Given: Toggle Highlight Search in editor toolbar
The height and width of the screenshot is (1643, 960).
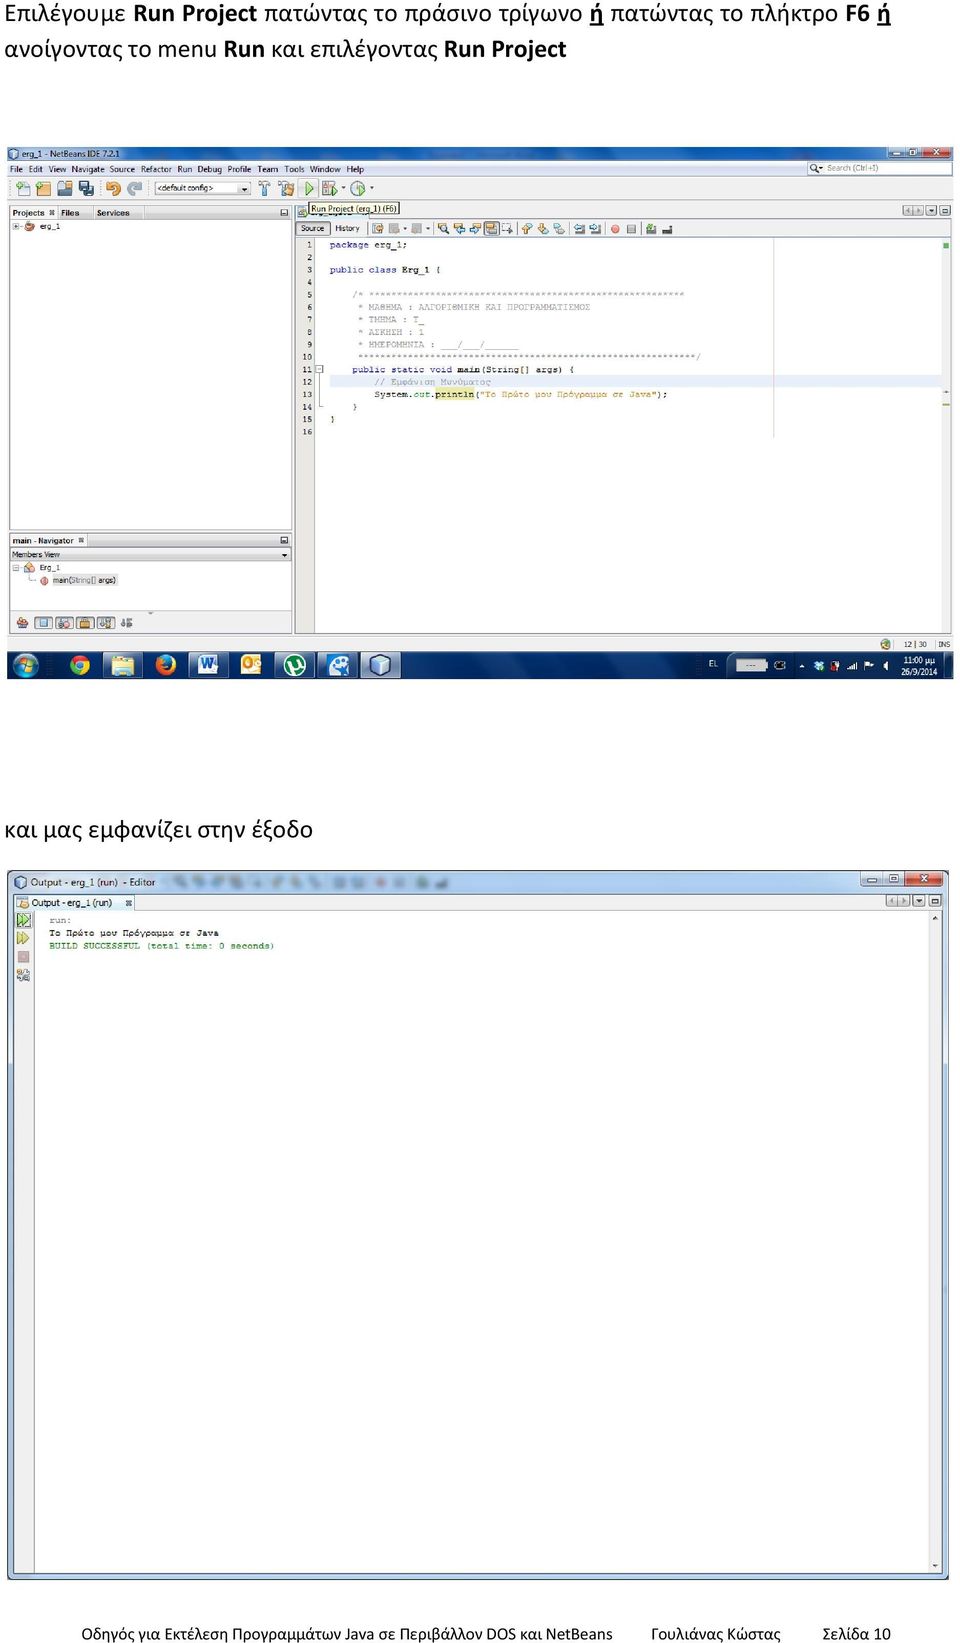Looking at the screenshot, I should pyautogui.click(x=490, y=229).
